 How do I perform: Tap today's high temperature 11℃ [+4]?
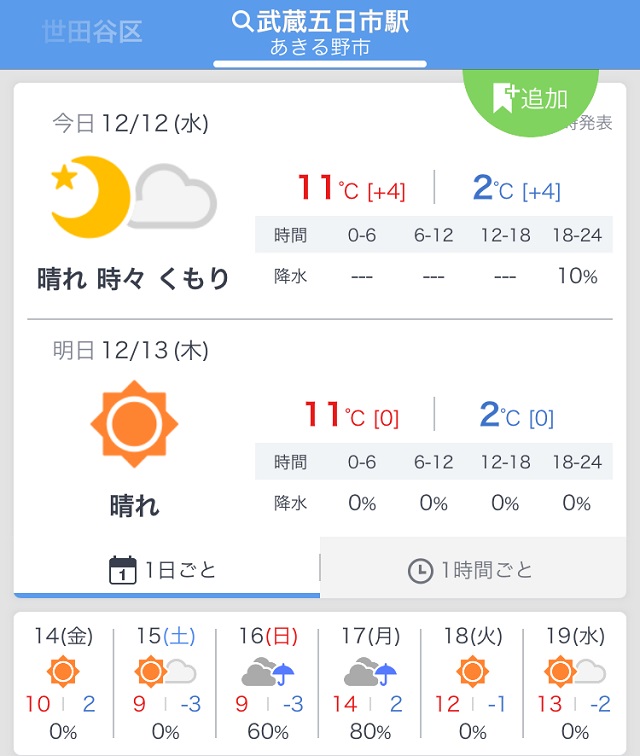[x=351, y=187]
